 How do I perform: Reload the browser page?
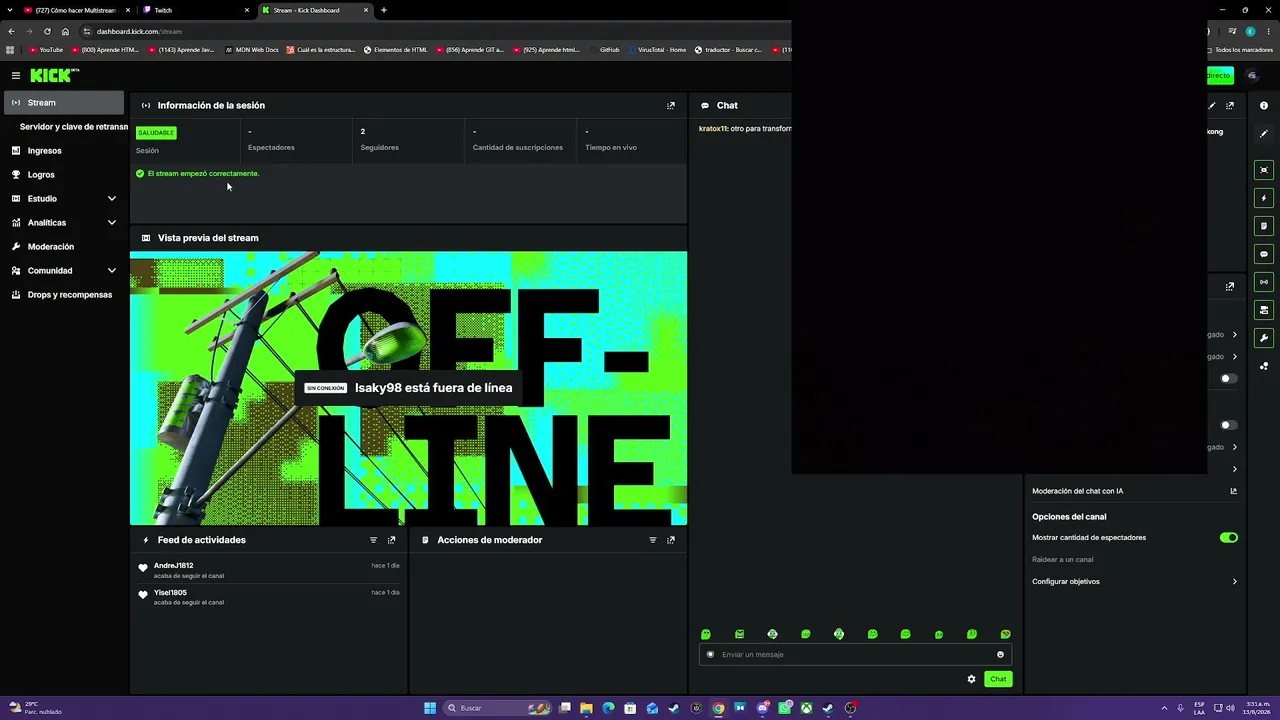[47, 31]
